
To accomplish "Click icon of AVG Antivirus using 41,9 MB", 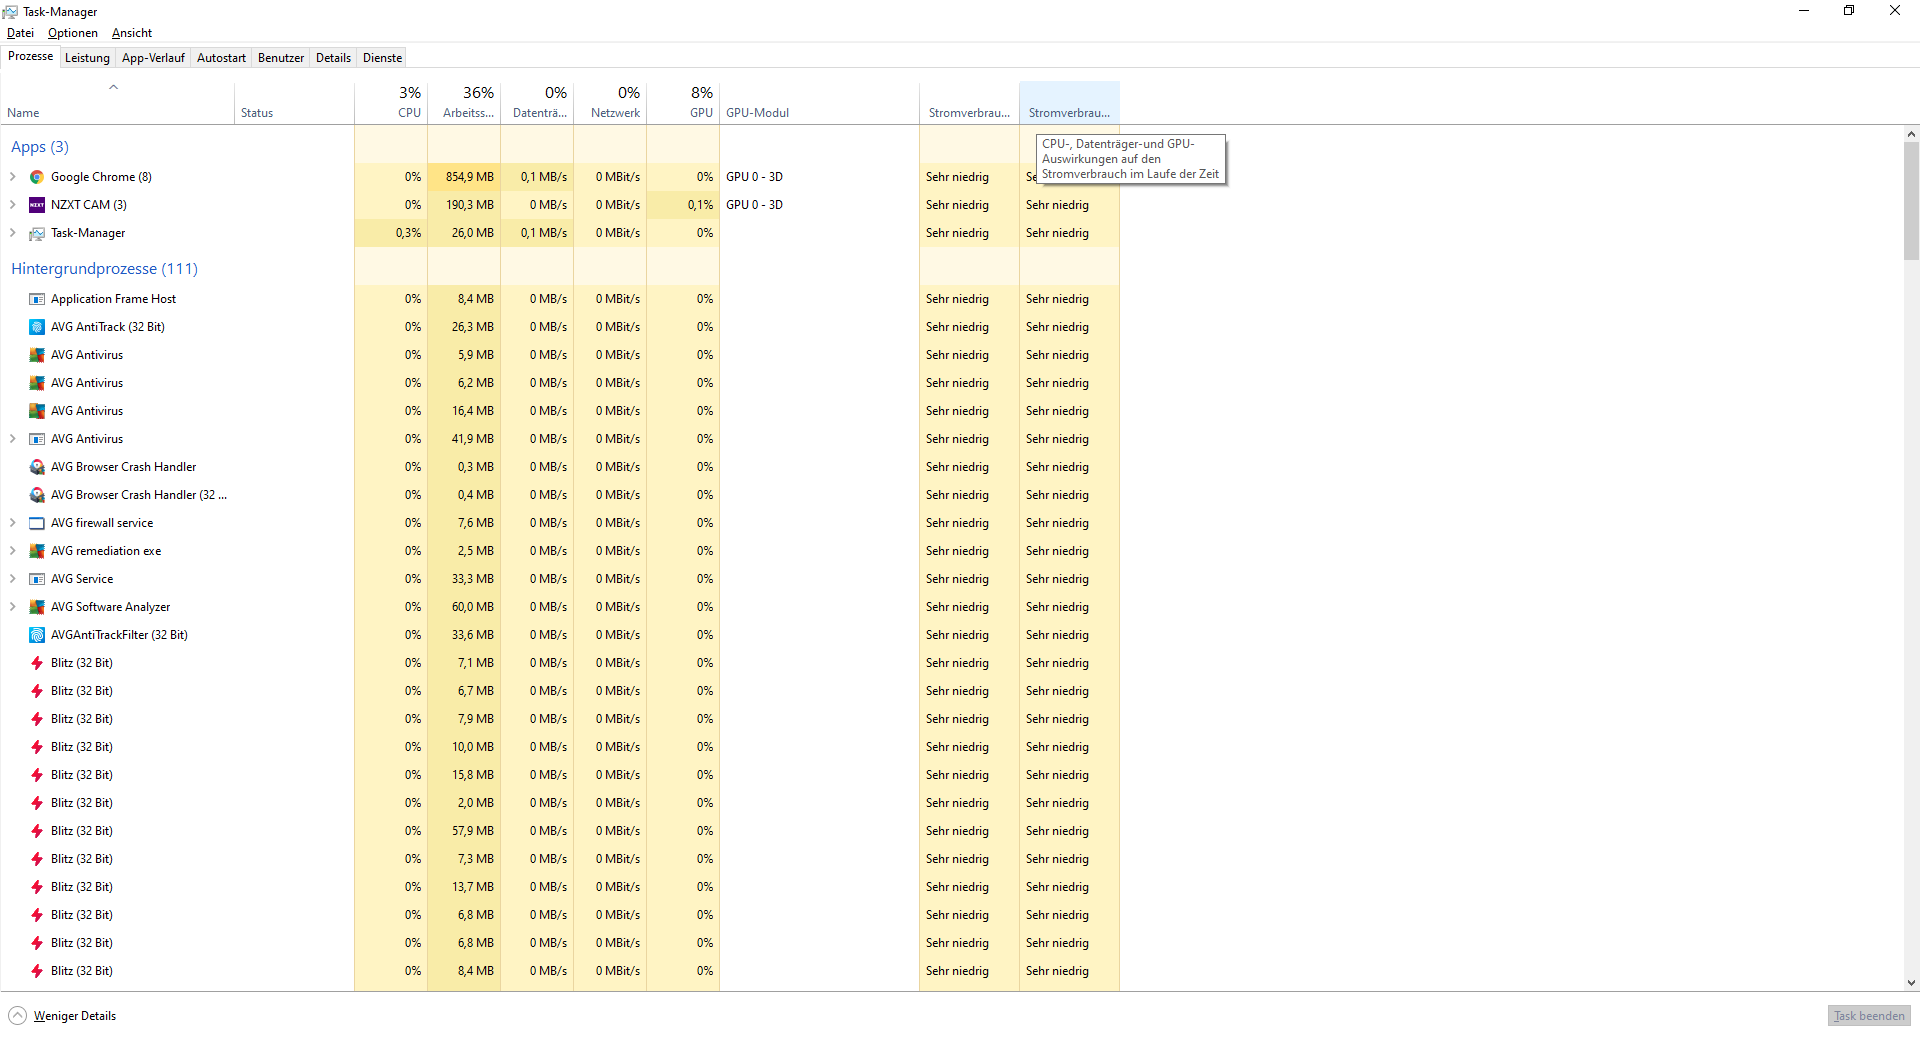I will 37,439.
